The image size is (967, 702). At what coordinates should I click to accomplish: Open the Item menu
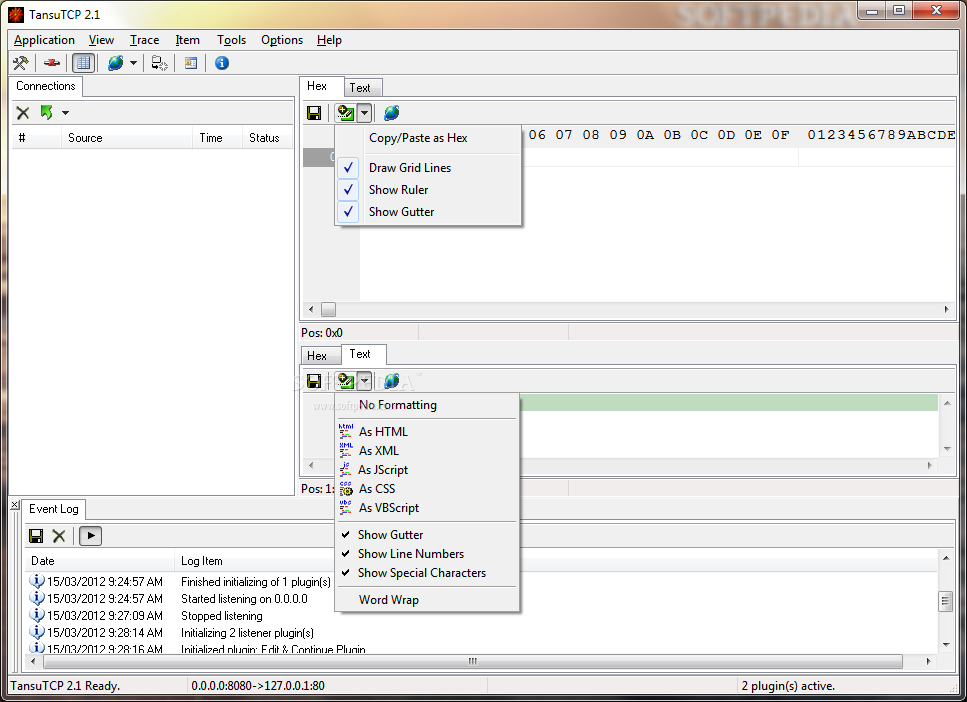187,40
